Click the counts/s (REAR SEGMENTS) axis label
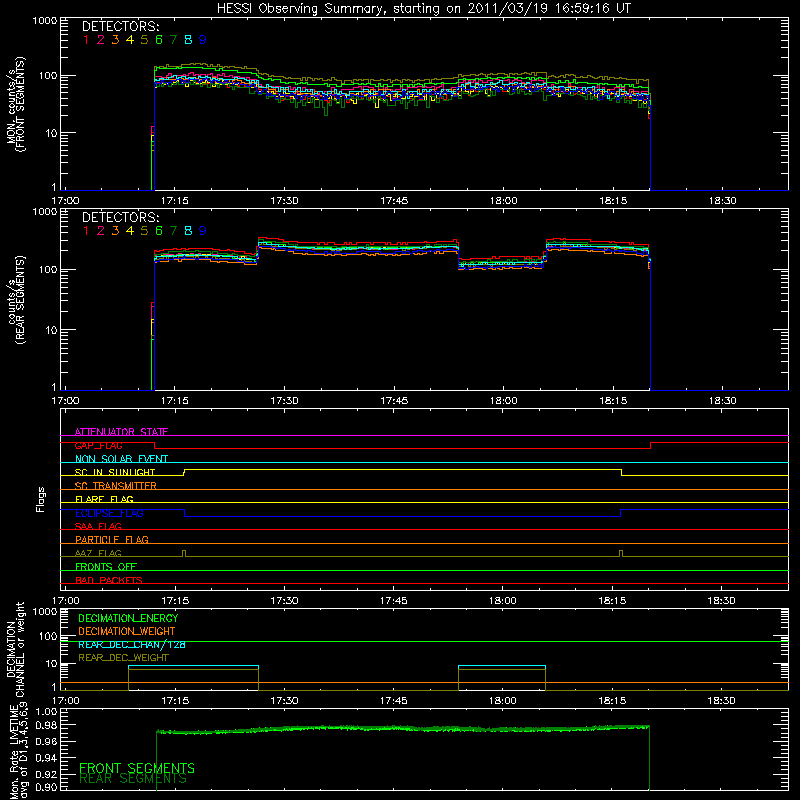The height and width of the screenshot is (800, 800). coord(15,300)
